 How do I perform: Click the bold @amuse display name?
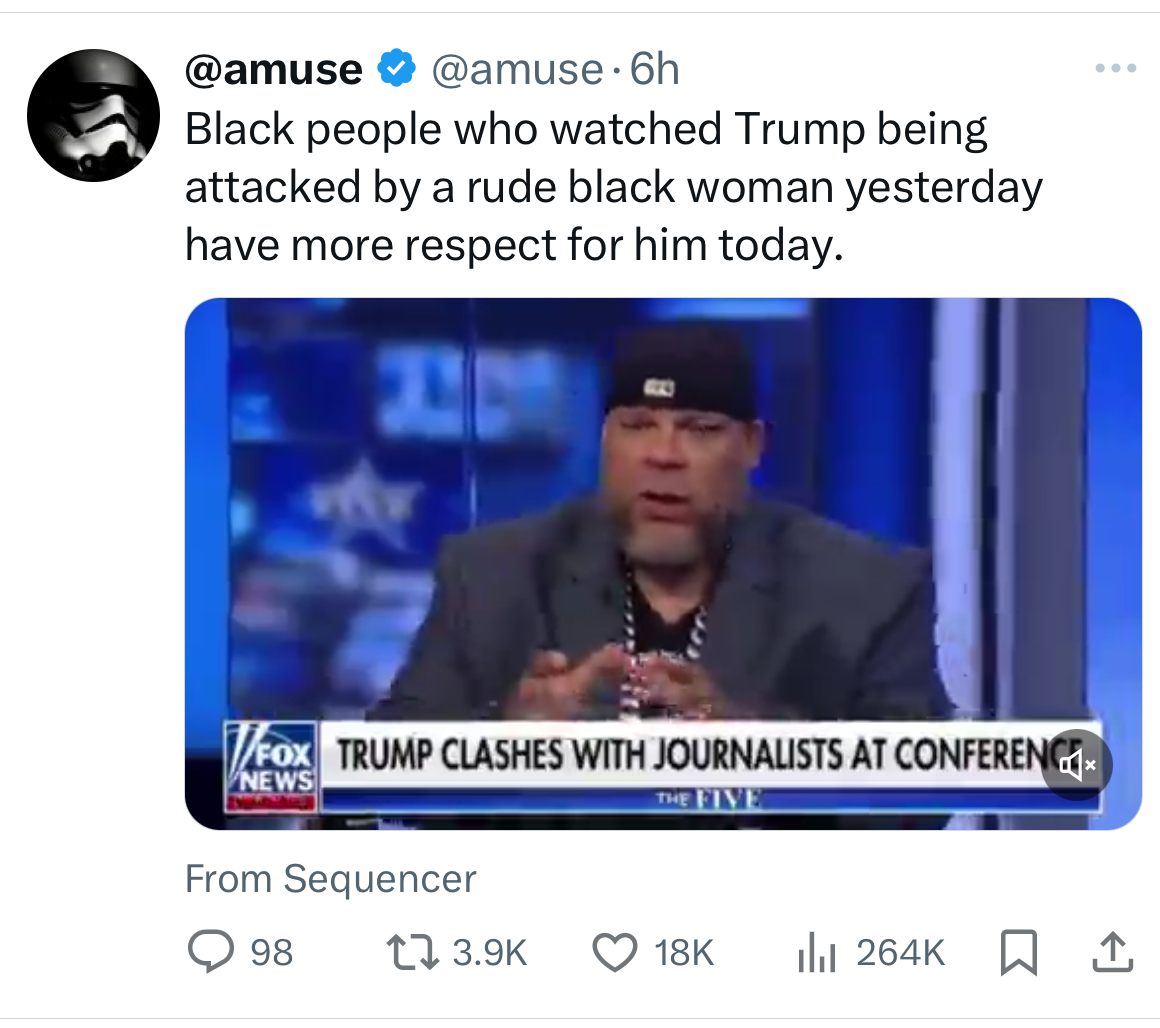tap(273, 69)
